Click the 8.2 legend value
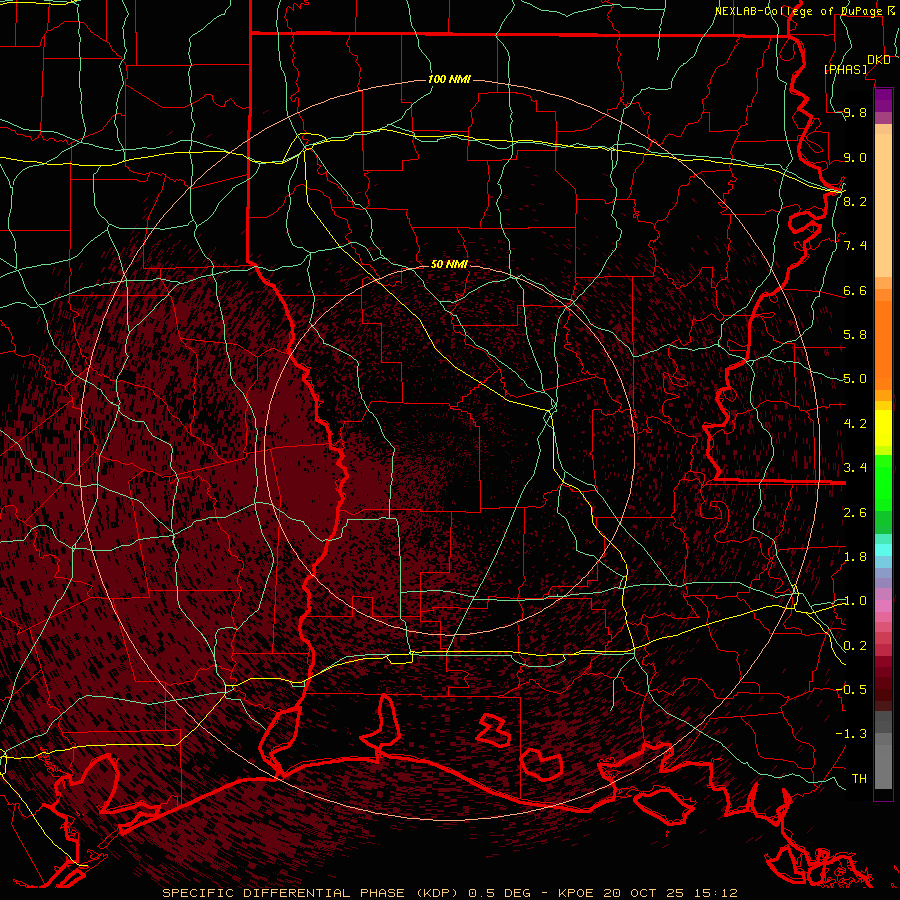The height and width of the screenshot is (900, 900). [x=855, y=201]
